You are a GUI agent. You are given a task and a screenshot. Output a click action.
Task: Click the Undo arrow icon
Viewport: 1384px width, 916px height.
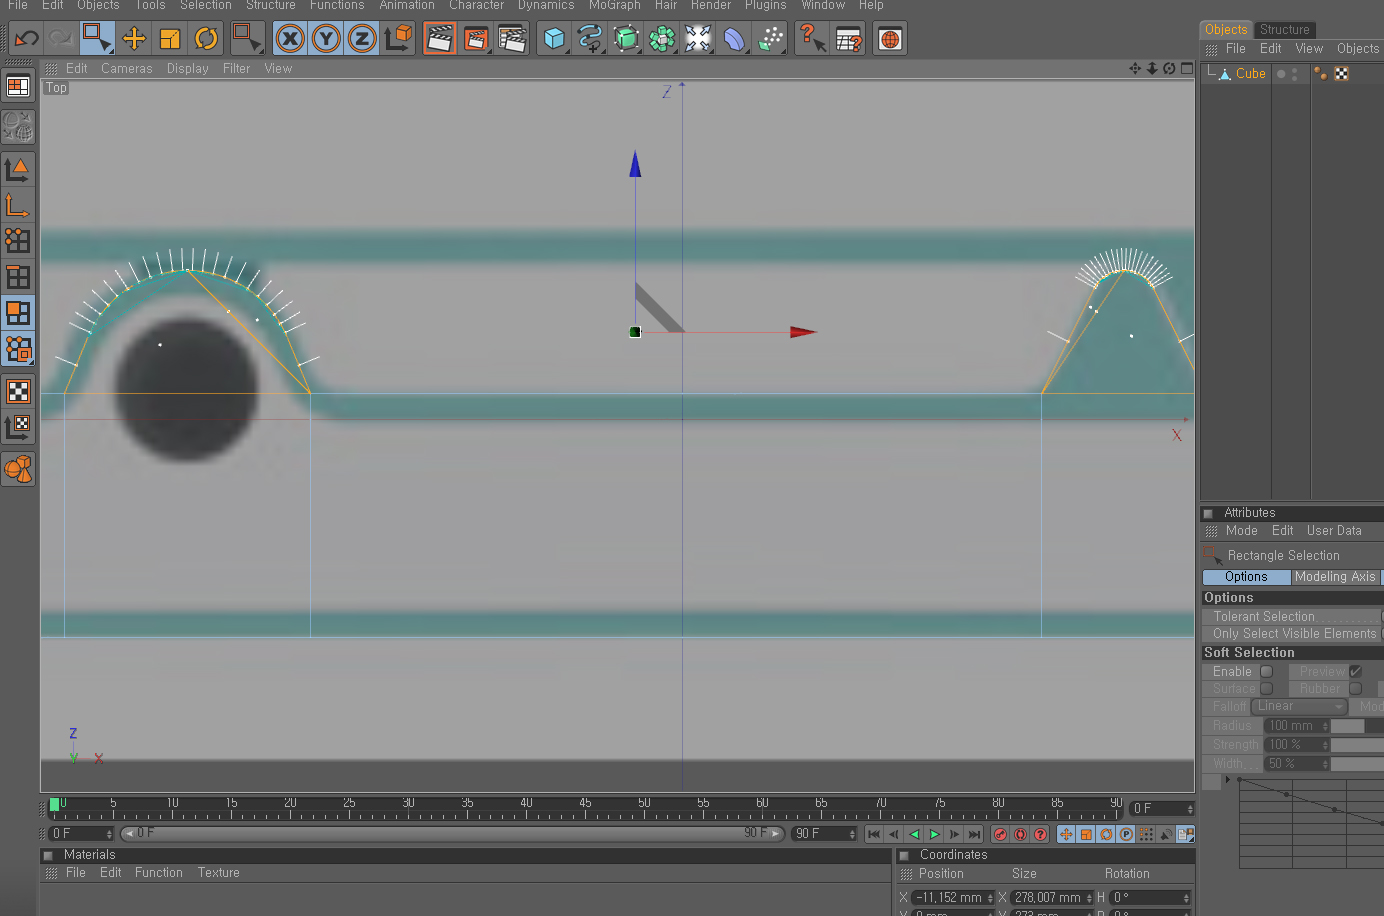click(x=27, y=39)
